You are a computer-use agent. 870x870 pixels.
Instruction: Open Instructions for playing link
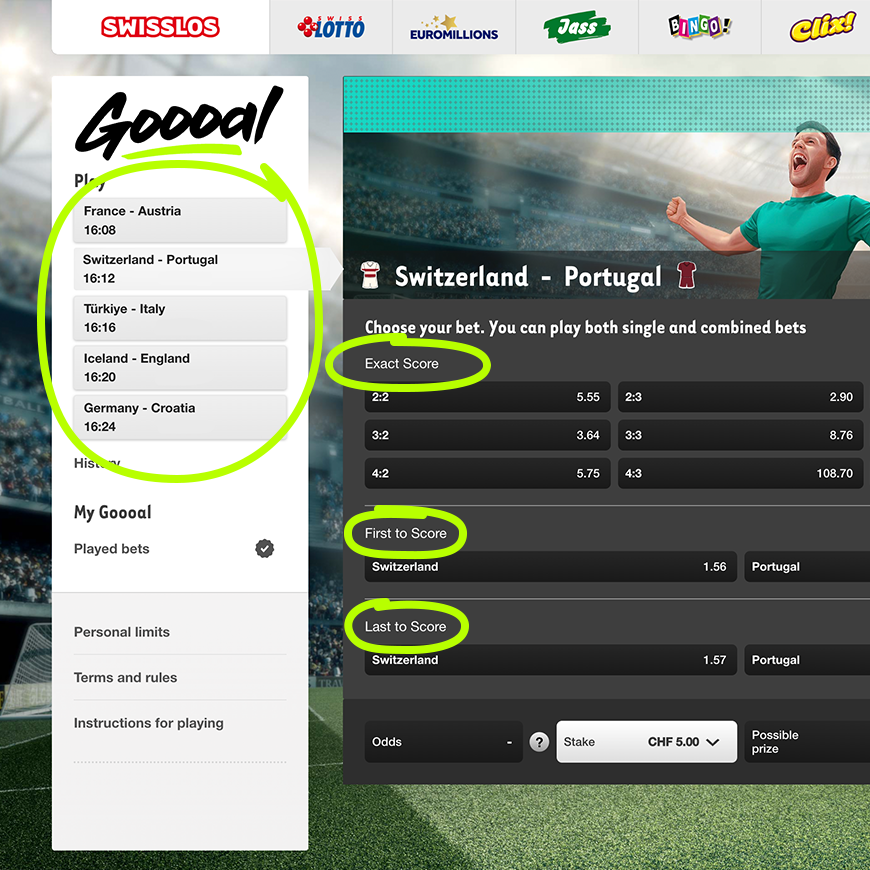click(149, 723)
